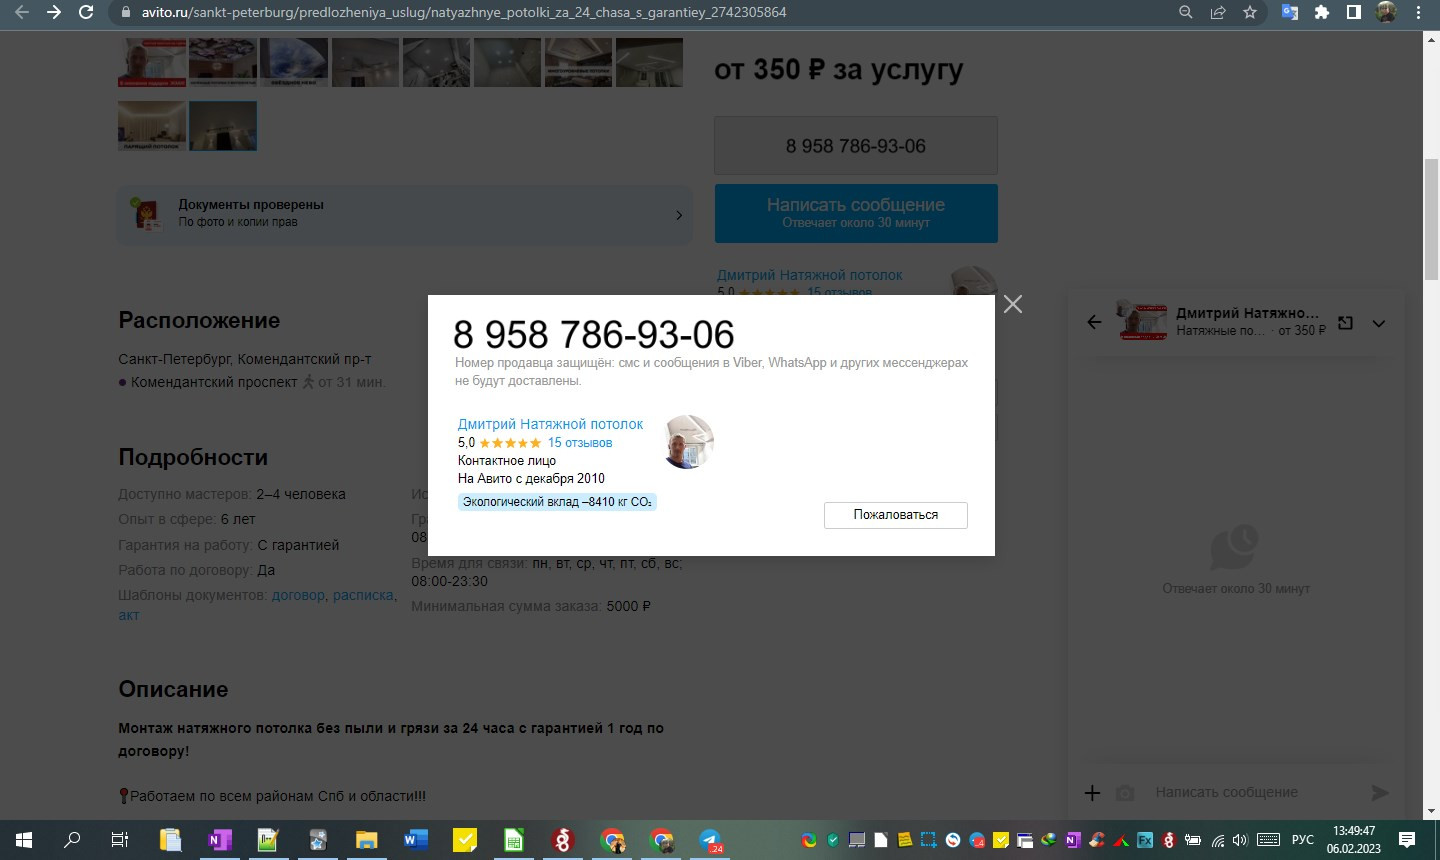This screenshot has width=1440, height=860.
Task: Open the 15 отзывов link in the popup
Action: [580, 442]
